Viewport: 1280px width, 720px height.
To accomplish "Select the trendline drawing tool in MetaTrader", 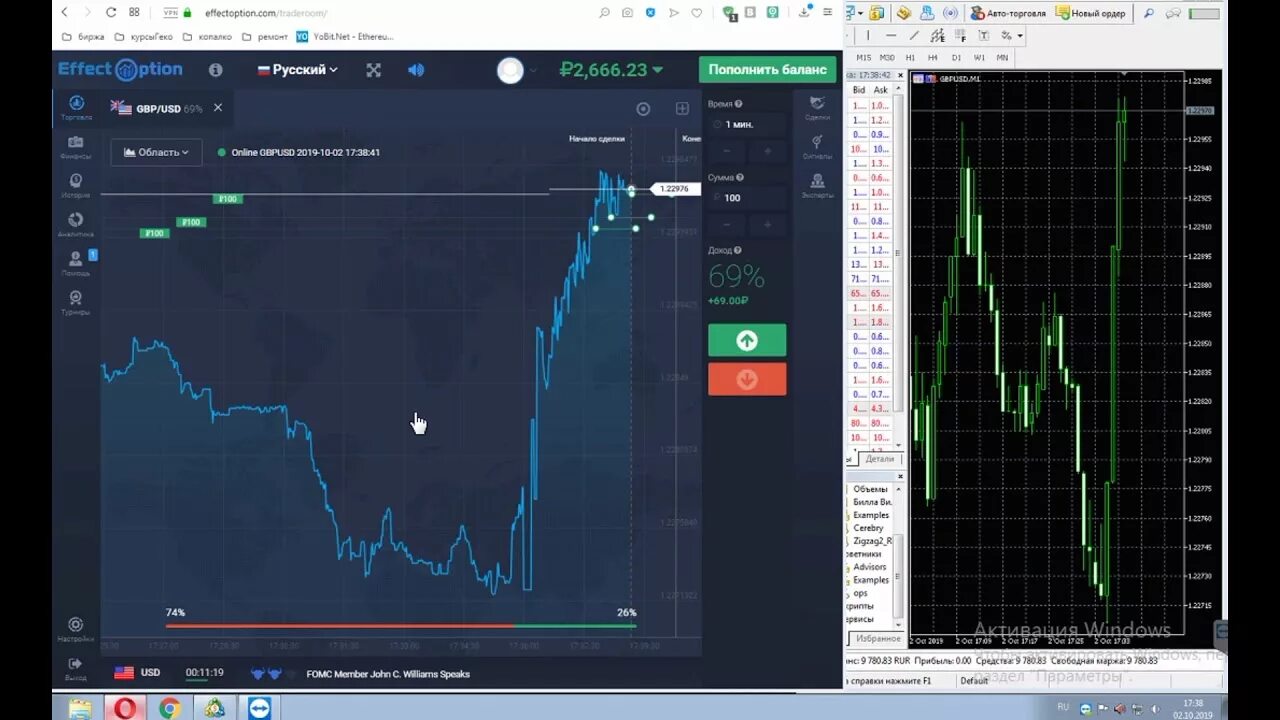I will click(x=914, y=35).
